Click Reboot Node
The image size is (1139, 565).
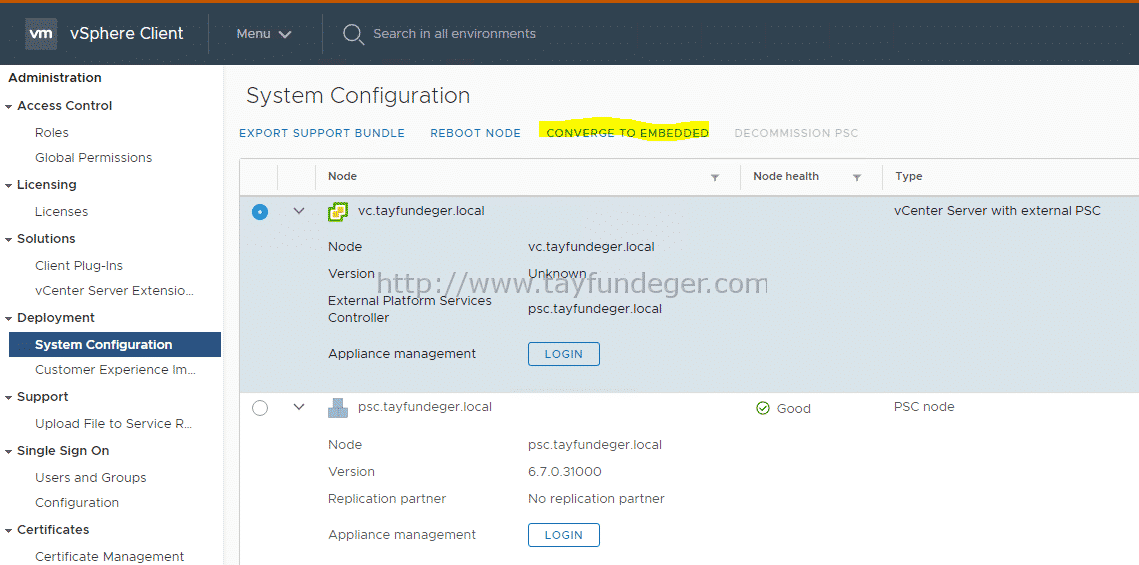click(x=475, y=133)
